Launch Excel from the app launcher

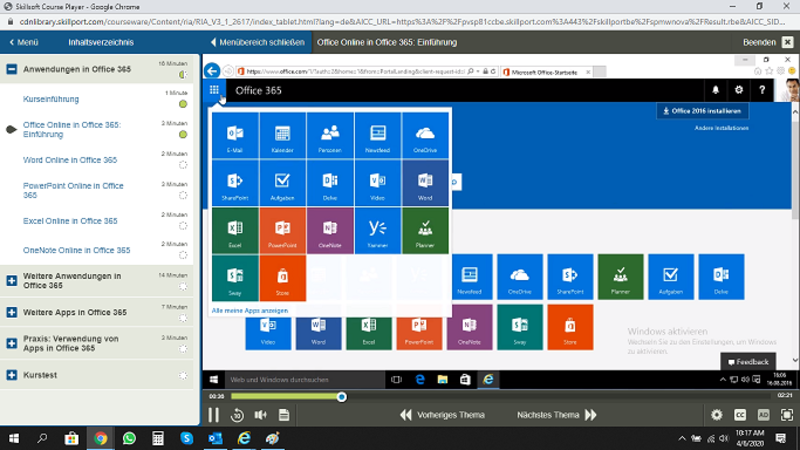click(235, 231)
